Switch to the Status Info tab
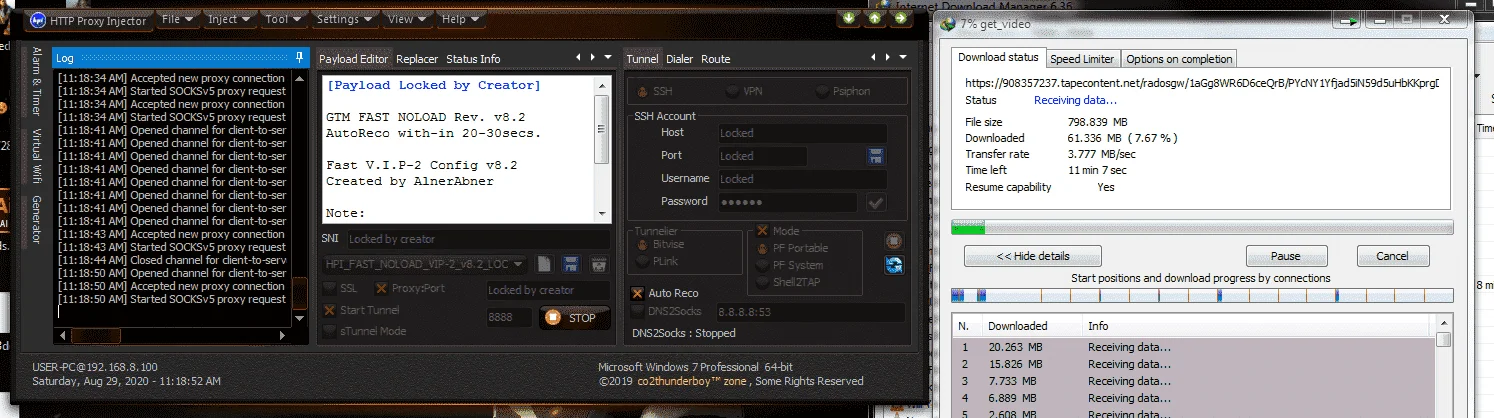This screenshot has height=418, width=1494. 473,59
